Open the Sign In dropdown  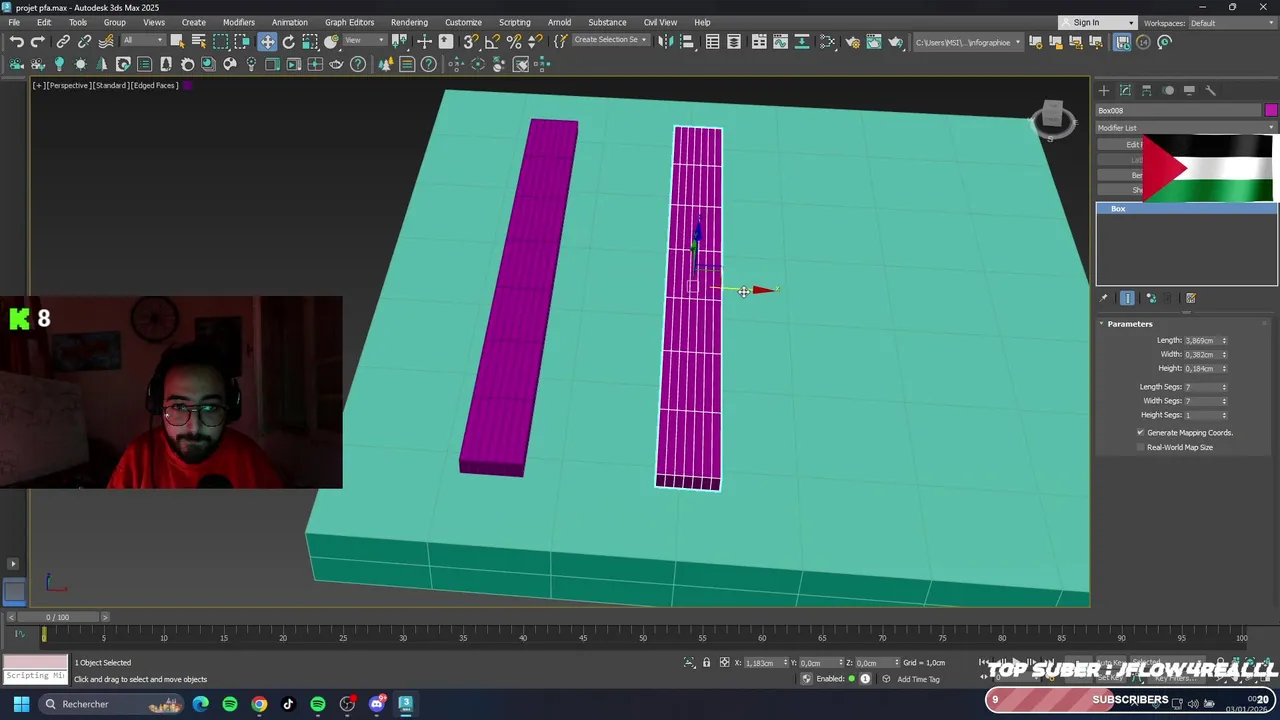pos(1098,23)
